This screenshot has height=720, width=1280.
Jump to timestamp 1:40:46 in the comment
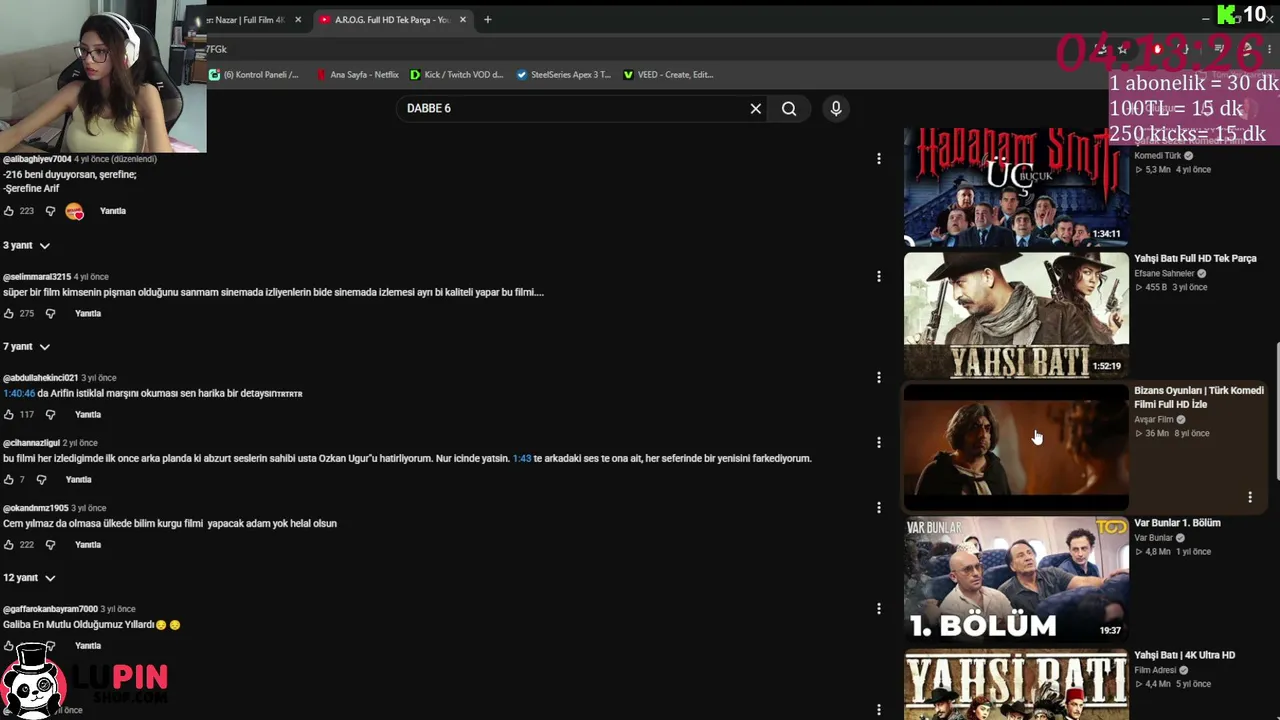tap(19, 394)
